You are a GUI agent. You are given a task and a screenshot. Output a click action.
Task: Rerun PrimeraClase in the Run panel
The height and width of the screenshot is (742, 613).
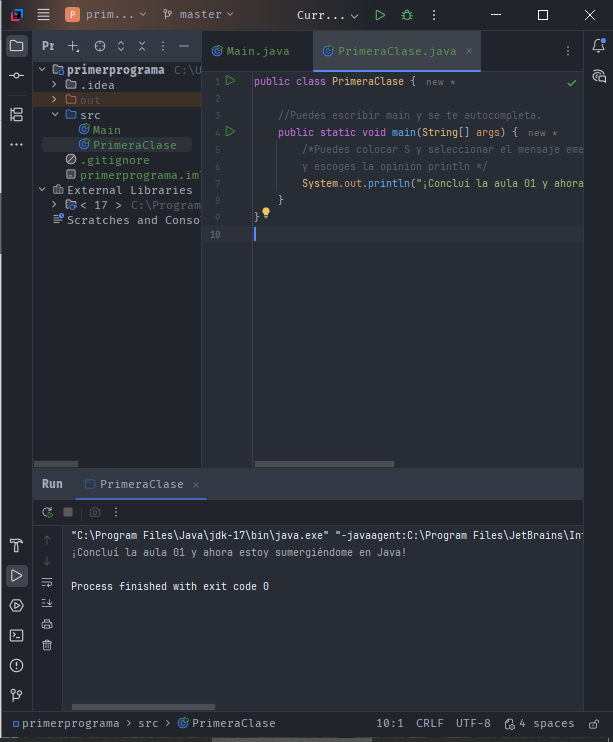pos(47,512)
